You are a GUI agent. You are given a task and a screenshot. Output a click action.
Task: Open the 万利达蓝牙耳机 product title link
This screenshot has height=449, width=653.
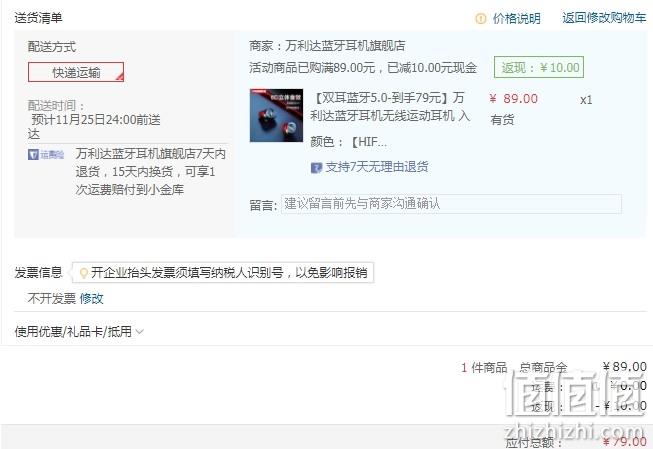[x=390, y=107]
